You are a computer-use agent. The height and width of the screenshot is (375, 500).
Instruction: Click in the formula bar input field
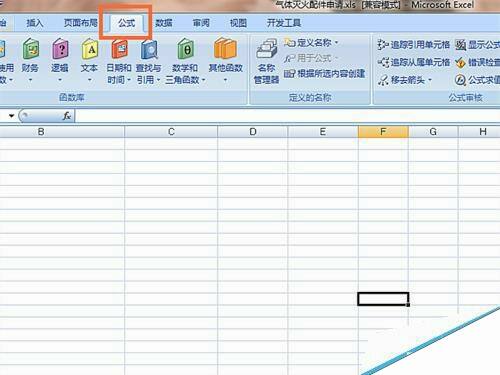[287, 116]
